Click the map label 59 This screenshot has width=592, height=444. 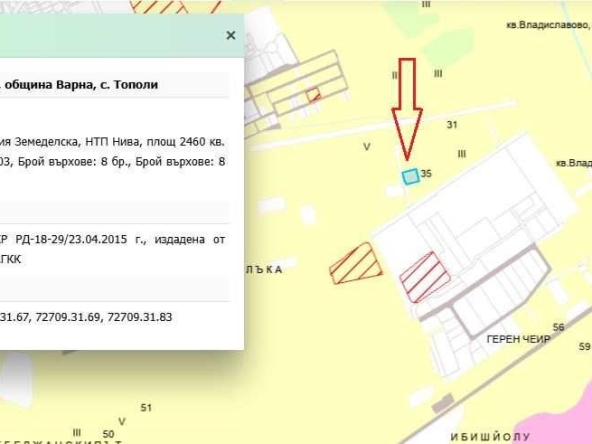coord(584,346)
